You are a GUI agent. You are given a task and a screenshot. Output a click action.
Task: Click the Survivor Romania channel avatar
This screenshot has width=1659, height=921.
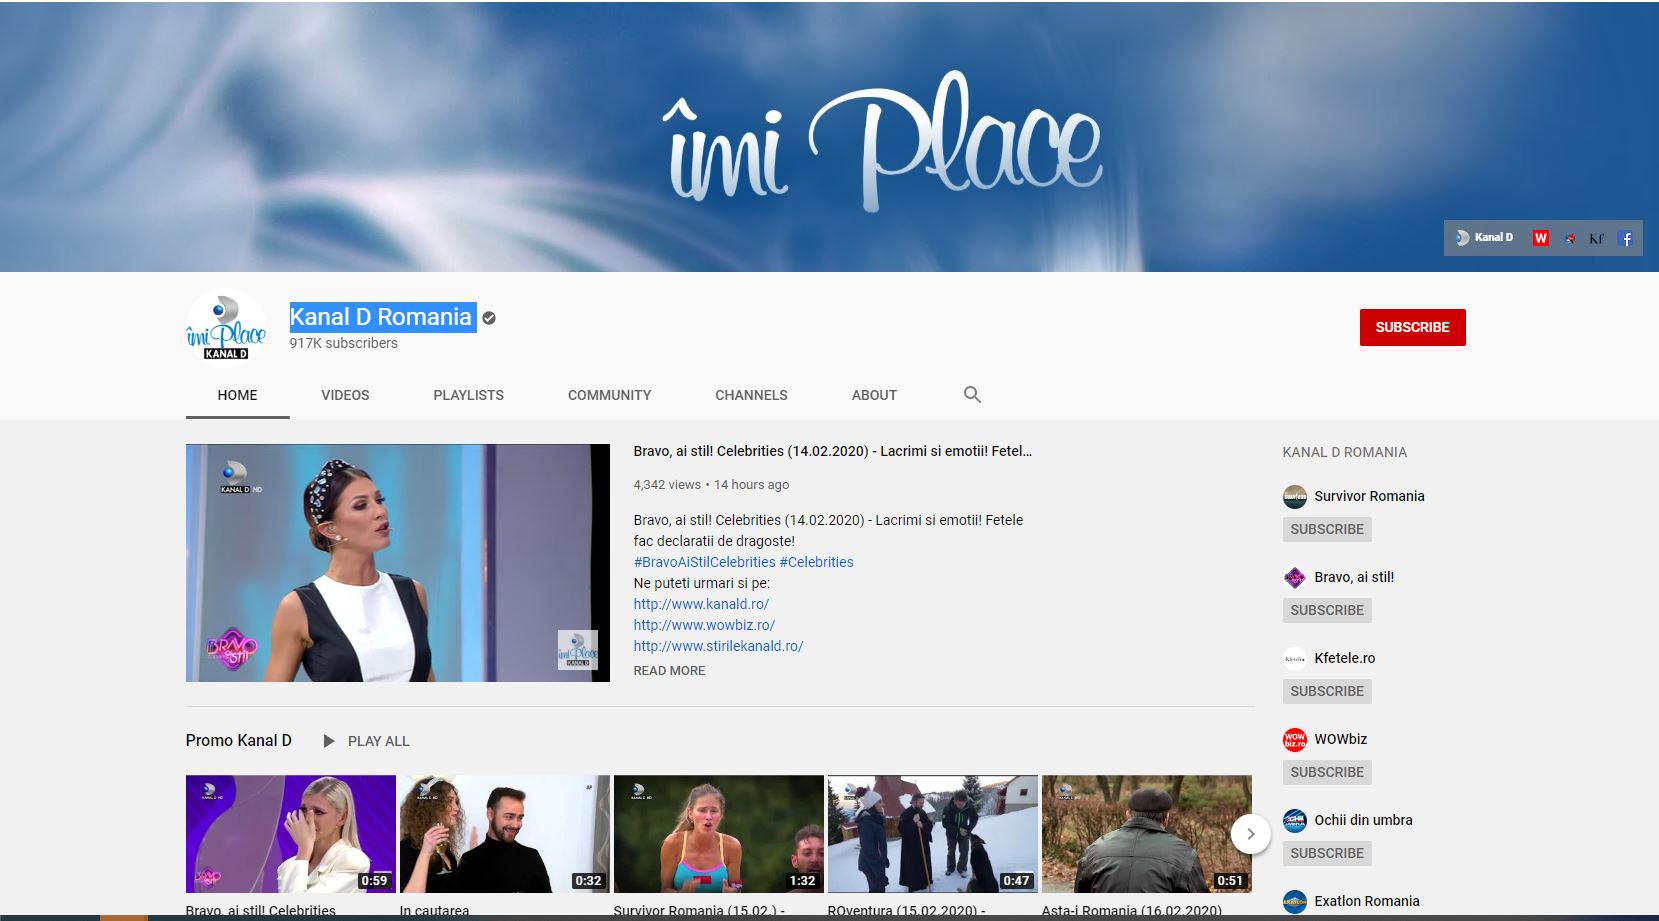pos(1295,496)
